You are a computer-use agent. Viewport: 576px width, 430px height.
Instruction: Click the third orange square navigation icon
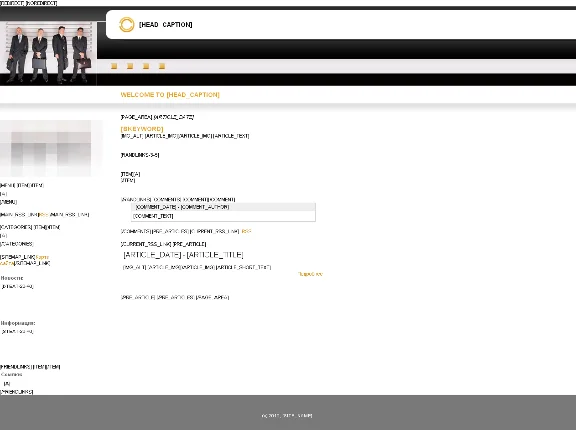point(146,66)
